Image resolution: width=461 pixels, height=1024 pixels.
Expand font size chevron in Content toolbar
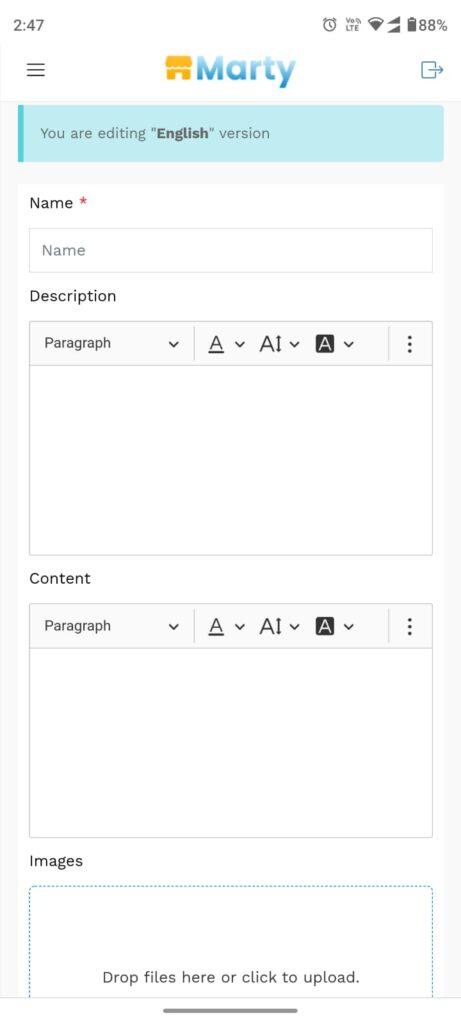coord(294,627)
